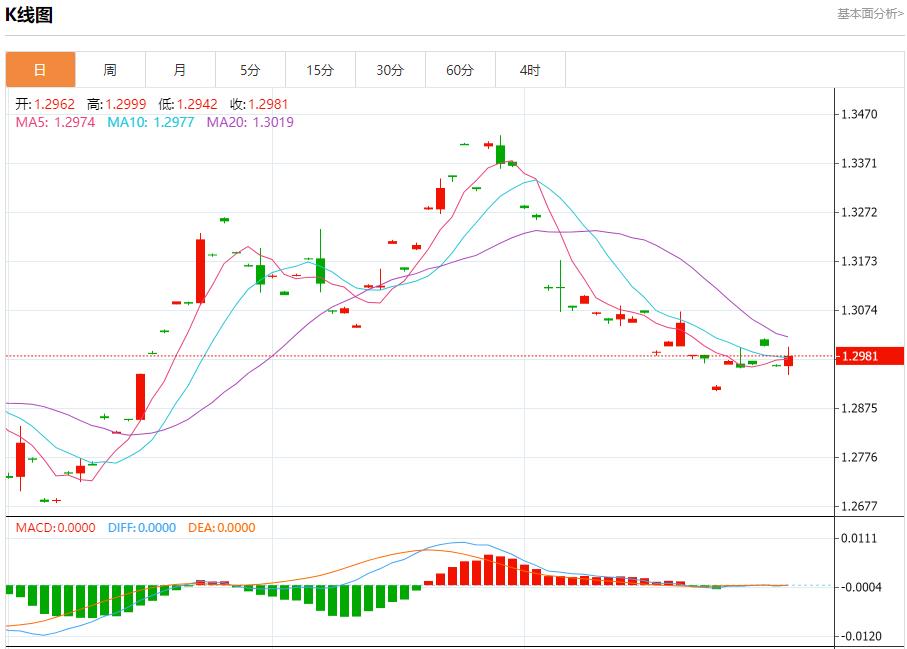
Task: Switch to the 周 weekly tab
Action: 110,70
